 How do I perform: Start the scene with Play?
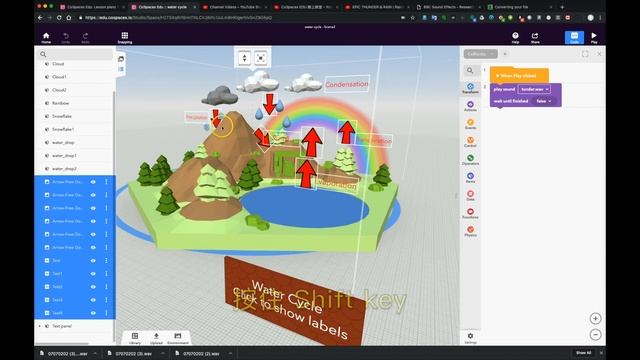pyautogui.click(x=594, y=38)
